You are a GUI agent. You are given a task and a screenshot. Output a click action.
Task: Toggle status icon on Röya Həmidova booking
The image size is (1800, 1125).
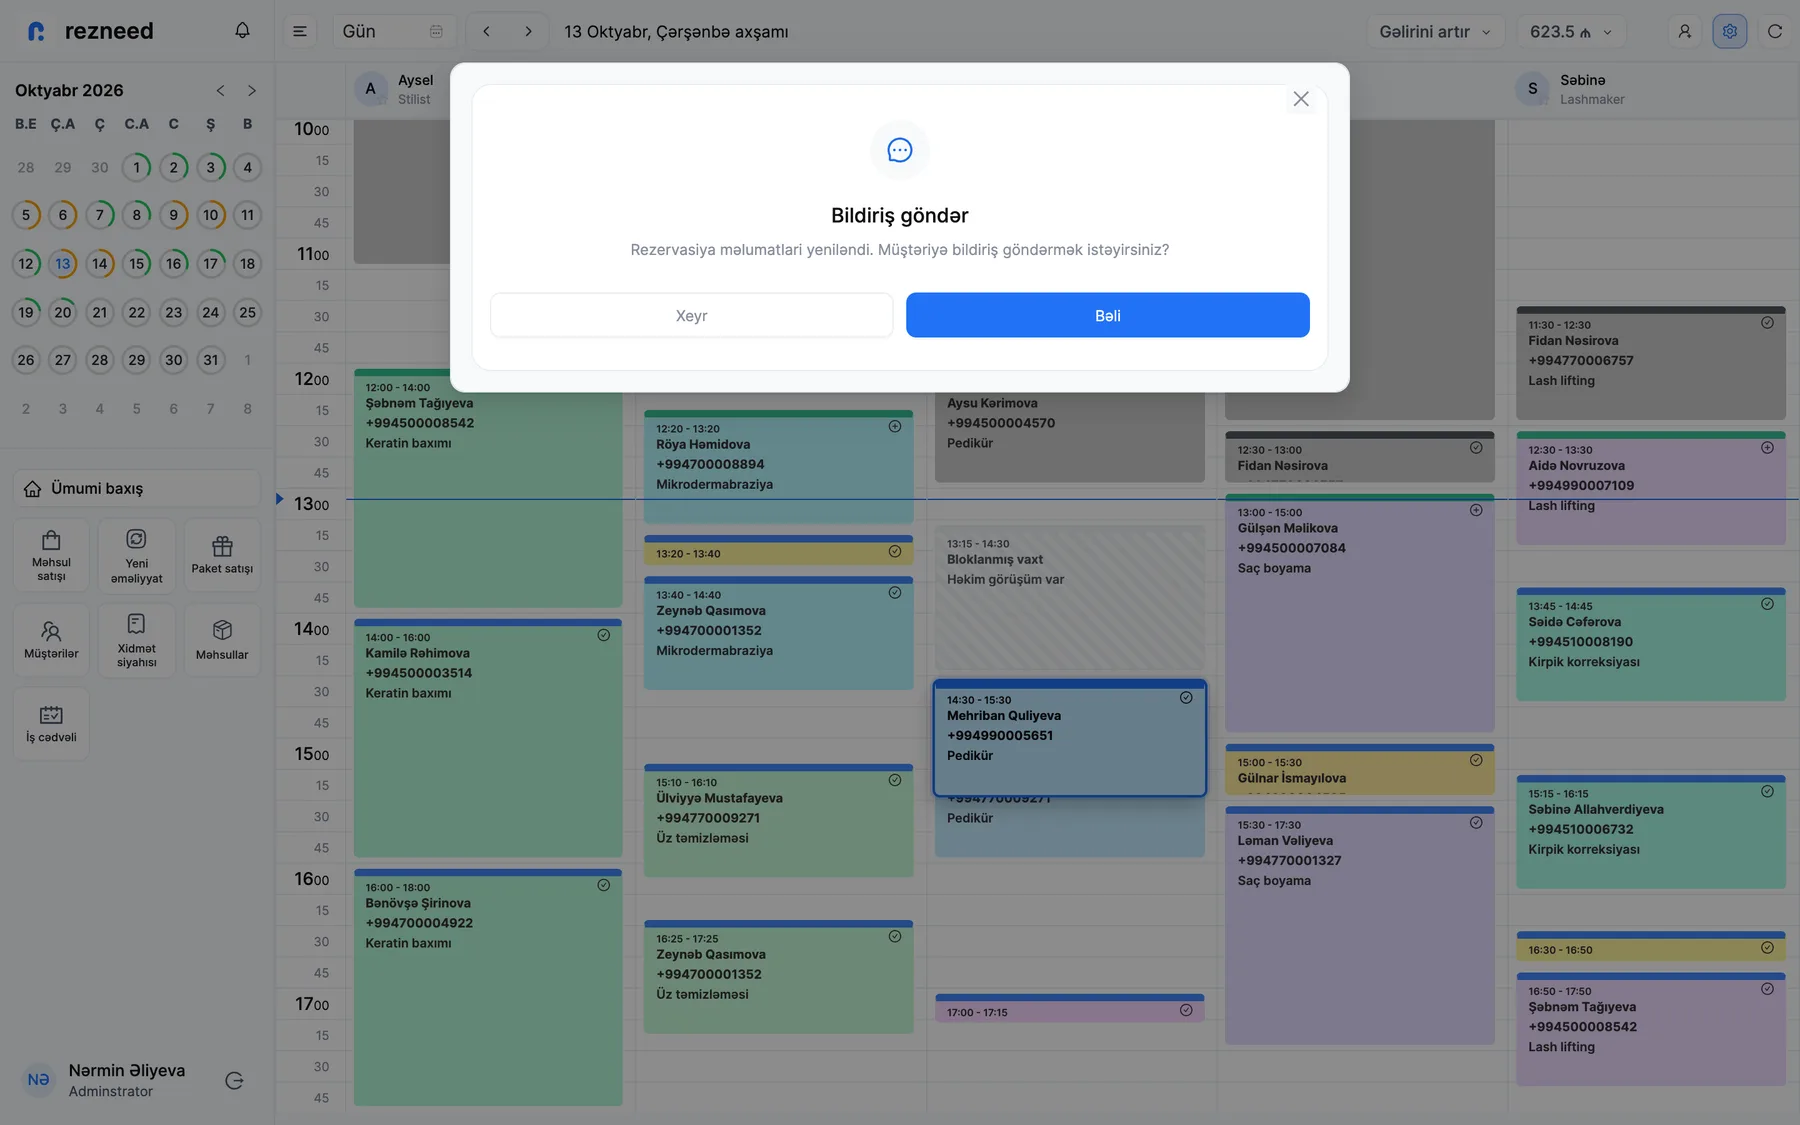coord(895,427)
